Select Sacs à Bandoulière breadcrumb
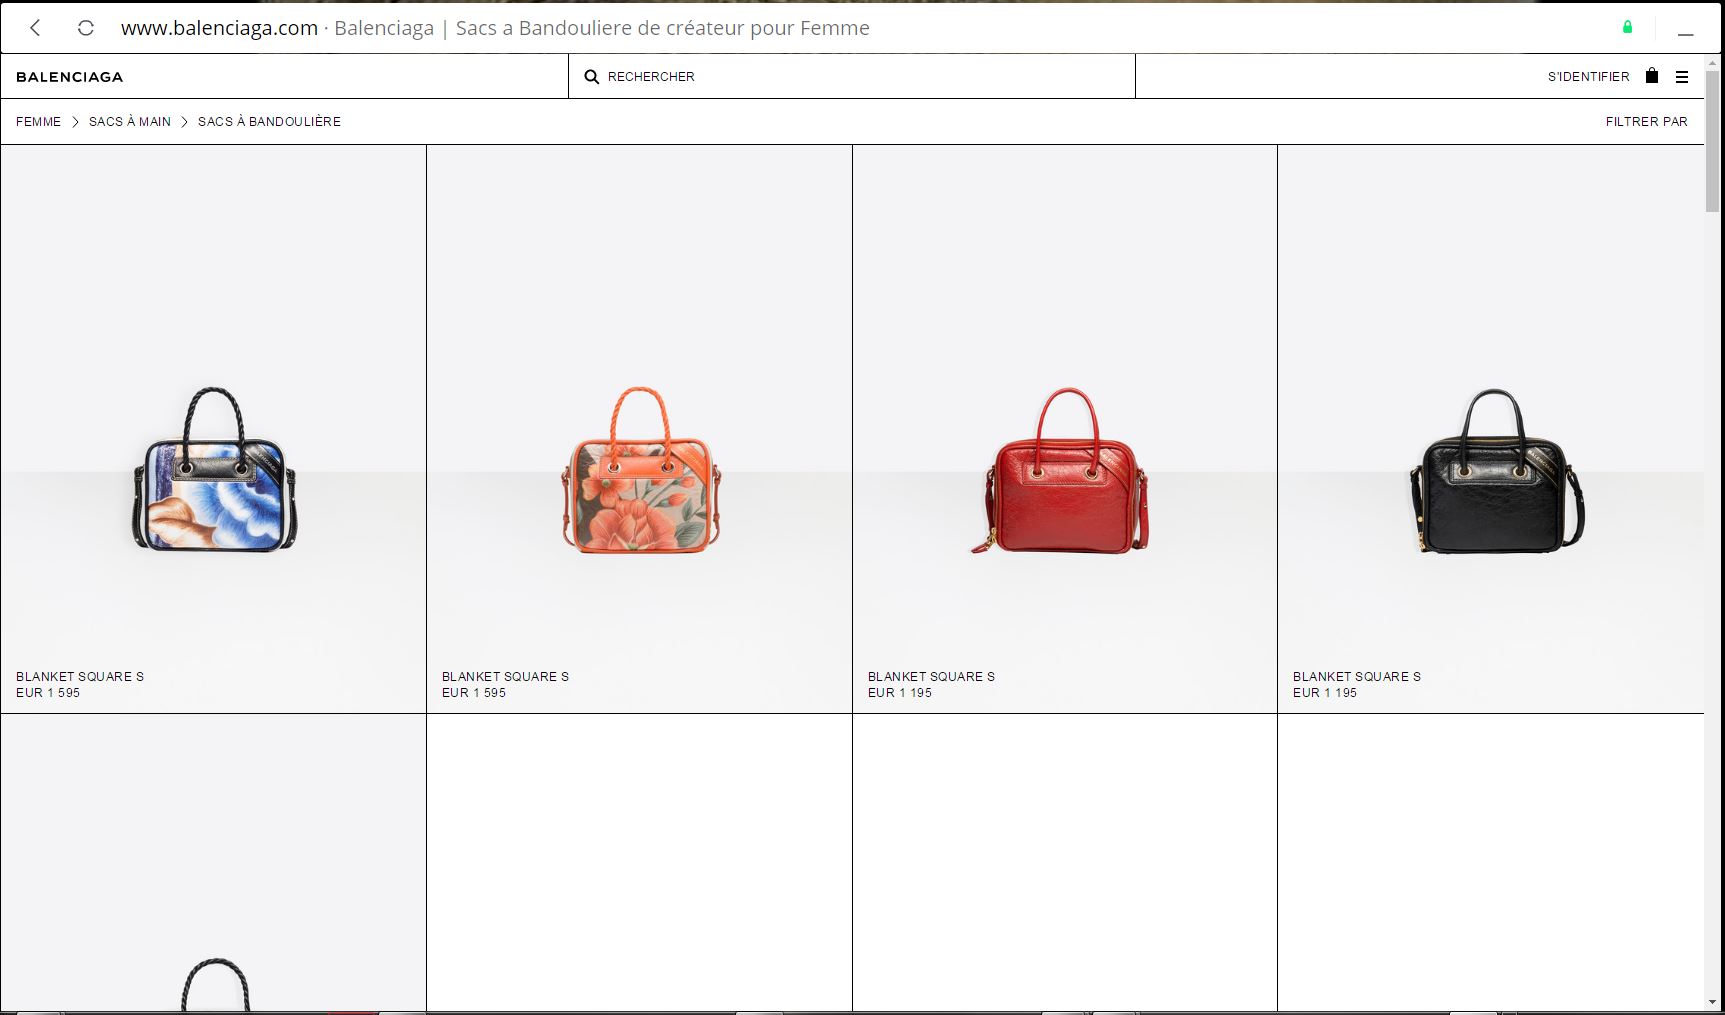 (270, 122)
